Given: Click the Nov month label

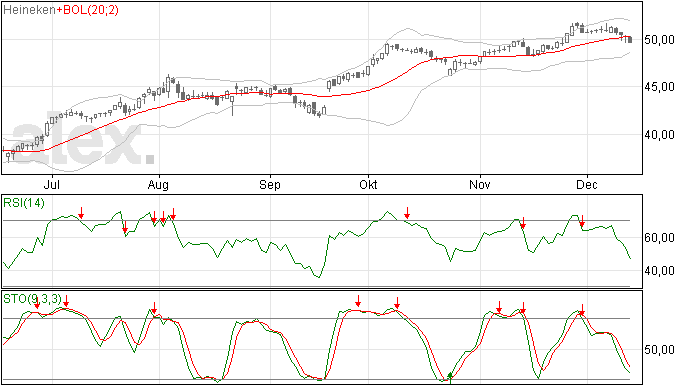Looking at the screenshot, I should 480,184.
